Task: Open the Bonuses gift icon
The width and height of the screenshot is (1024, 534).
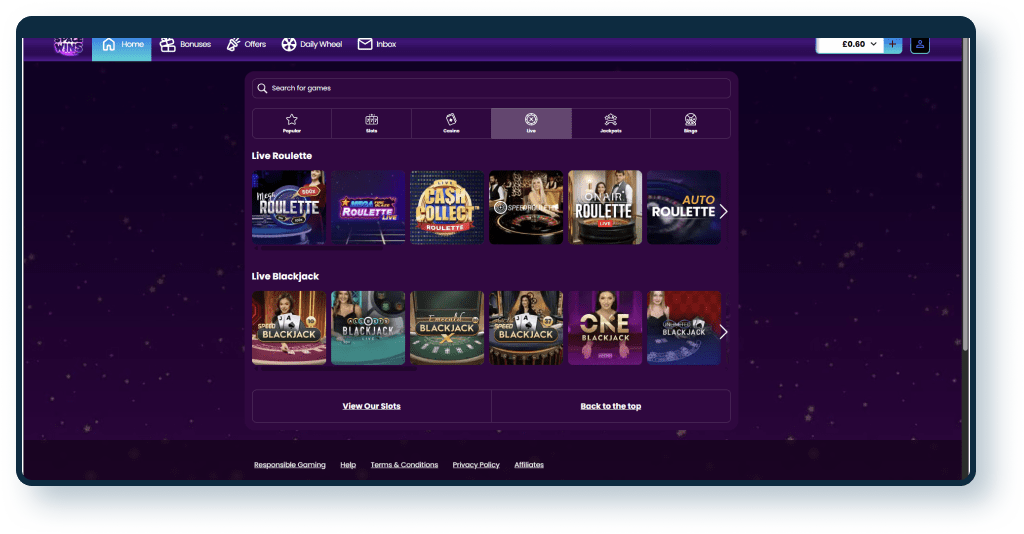Action: point(168,45)
